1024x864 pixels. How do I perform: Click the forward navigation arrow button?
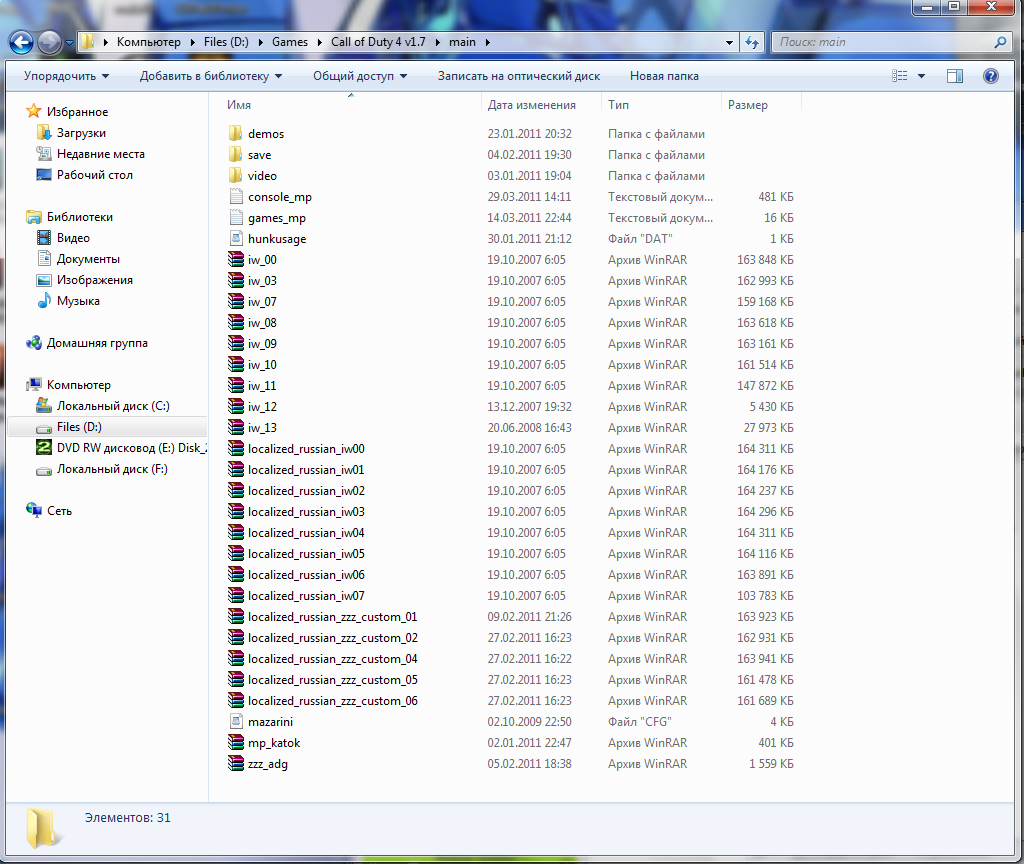coord(49,43)
